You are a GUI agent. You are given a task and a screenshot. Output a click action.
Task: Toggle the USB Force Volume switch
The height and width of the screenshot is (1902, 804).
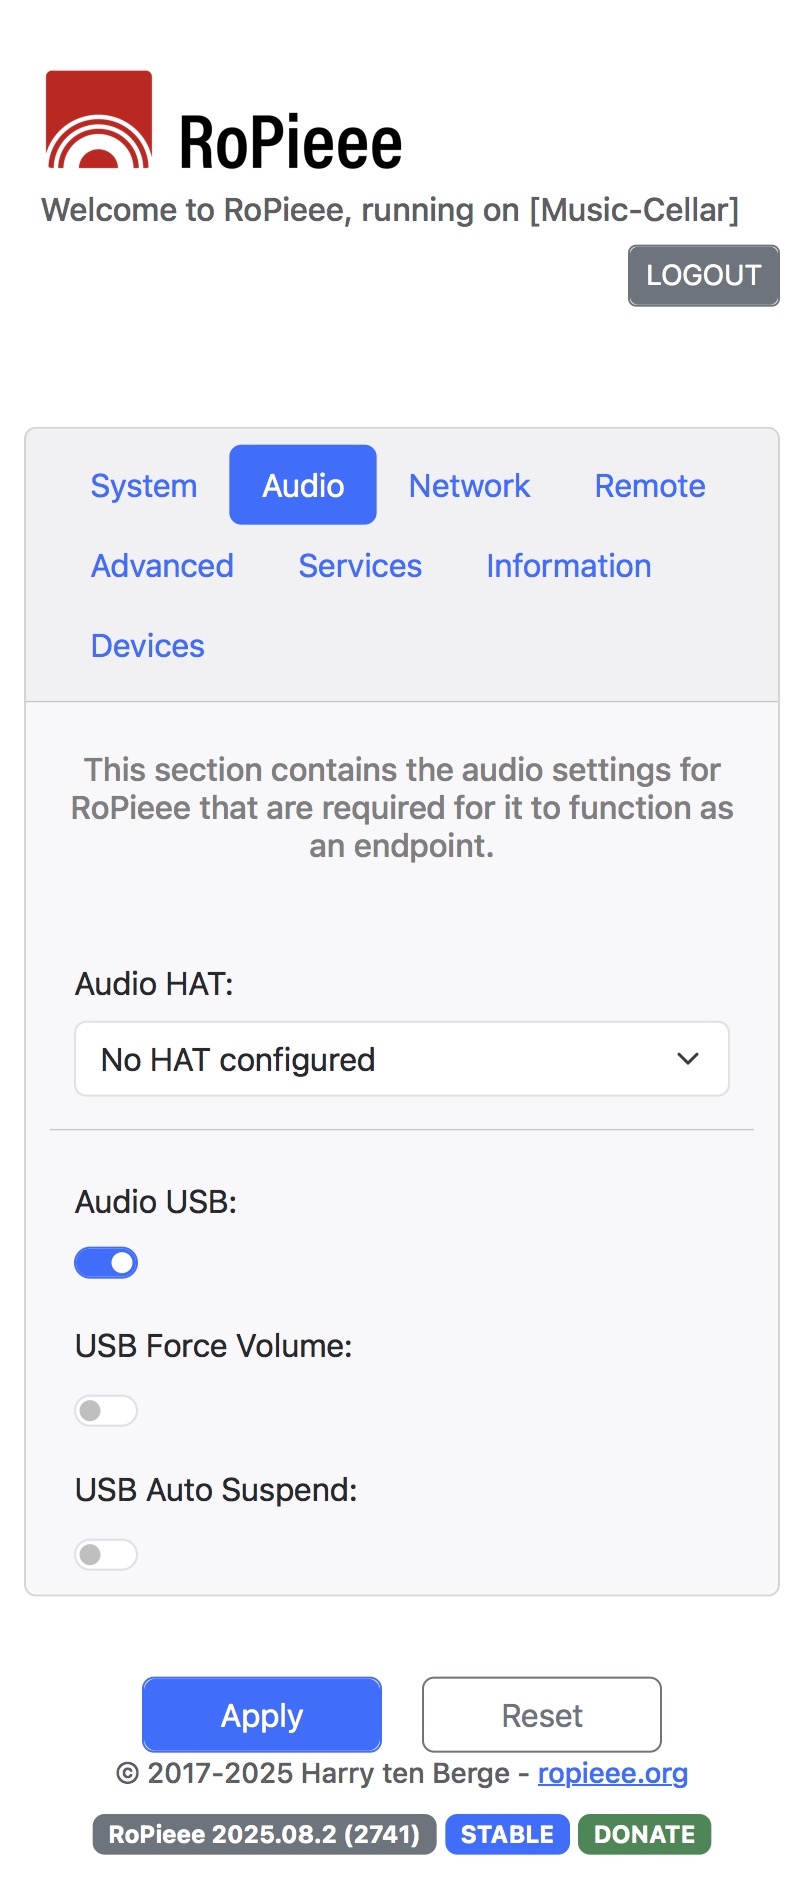(106, 1411)
